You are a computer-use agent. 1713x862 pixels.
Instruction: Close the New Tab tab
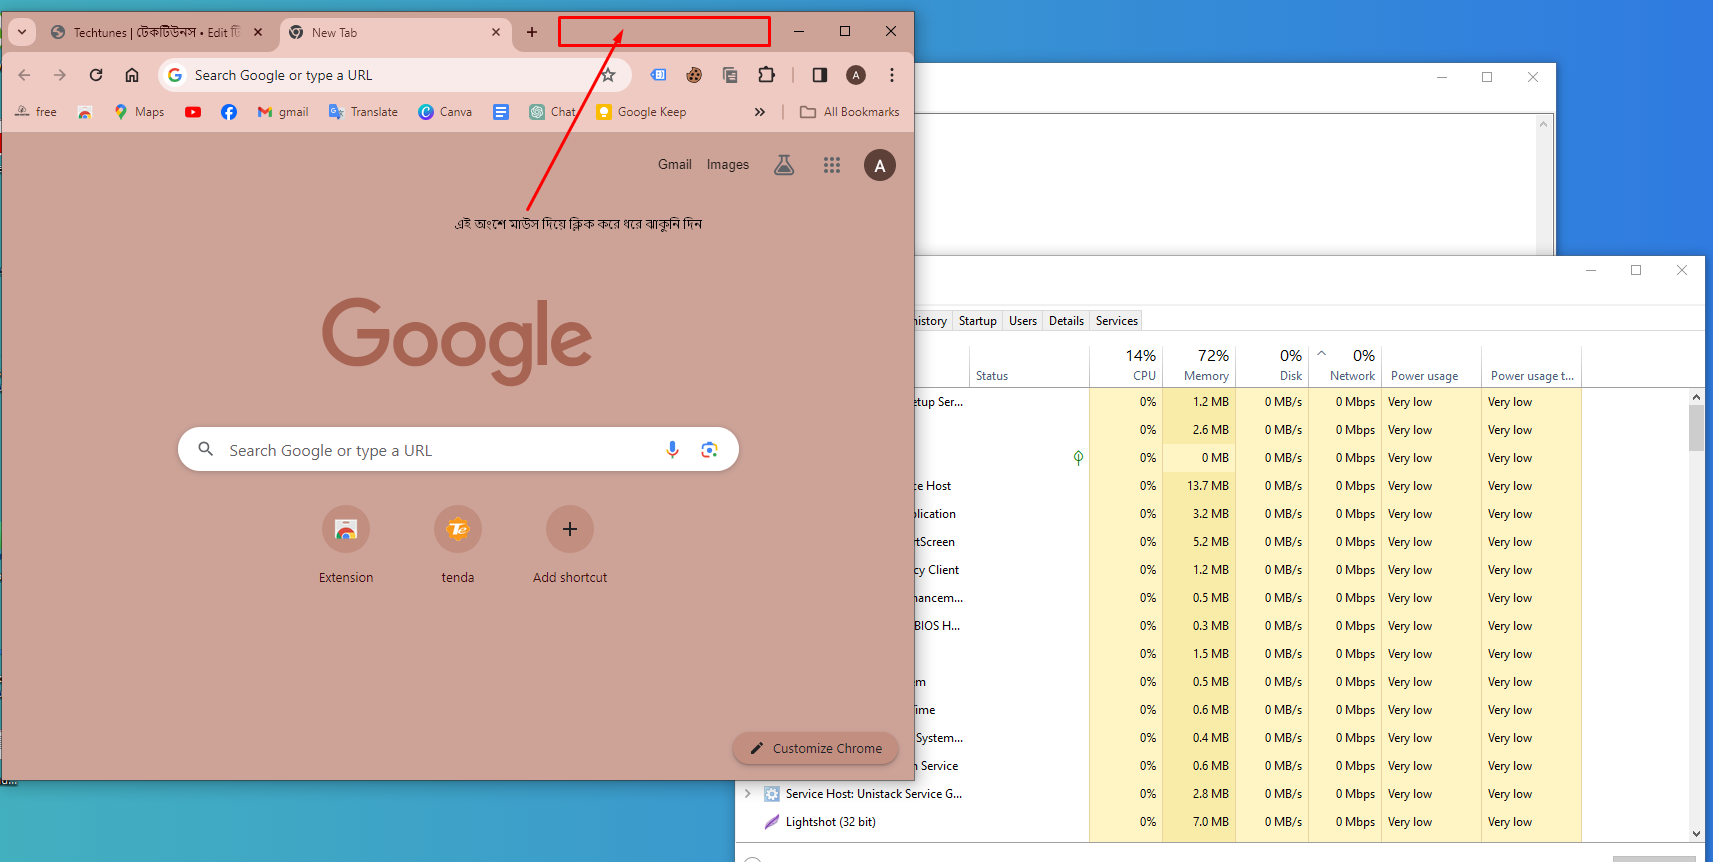click(x=496, y=32)
